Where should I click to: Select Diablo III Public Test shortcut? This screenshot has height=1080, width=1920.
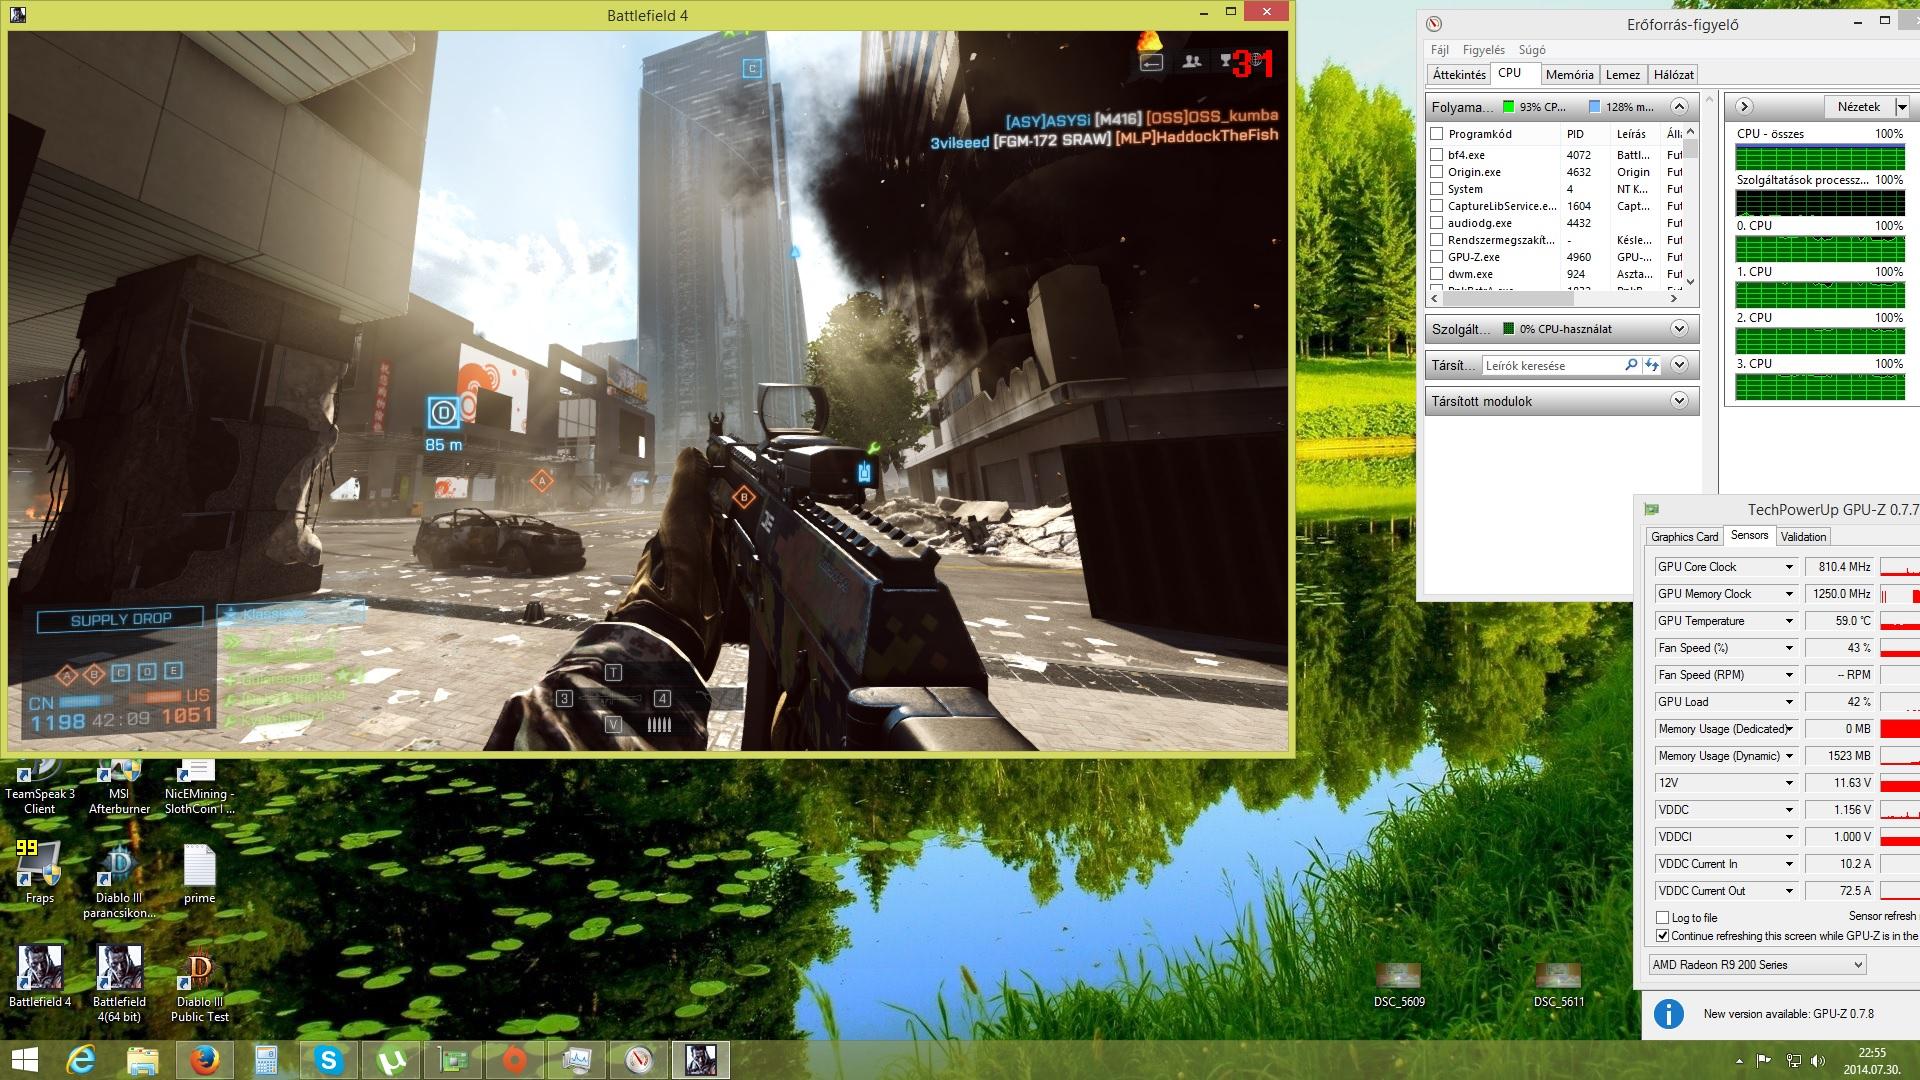[199, 986]
